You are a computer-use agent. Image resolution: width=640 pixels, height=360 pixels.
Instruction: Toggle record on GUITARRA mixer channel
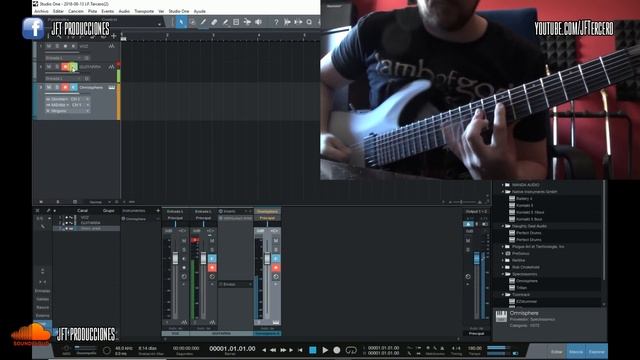tap(212, 268)
